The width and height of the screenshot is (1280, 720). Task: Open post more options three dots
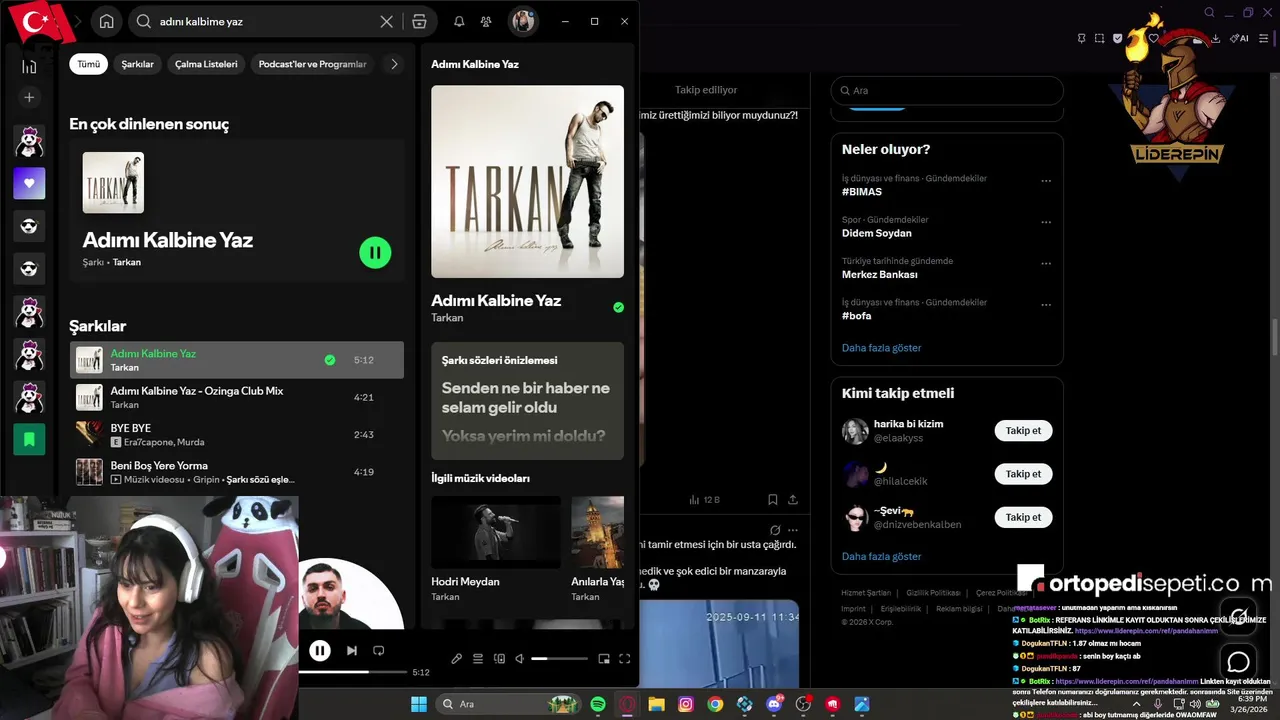pyautogui.click(x=793, y=530)
